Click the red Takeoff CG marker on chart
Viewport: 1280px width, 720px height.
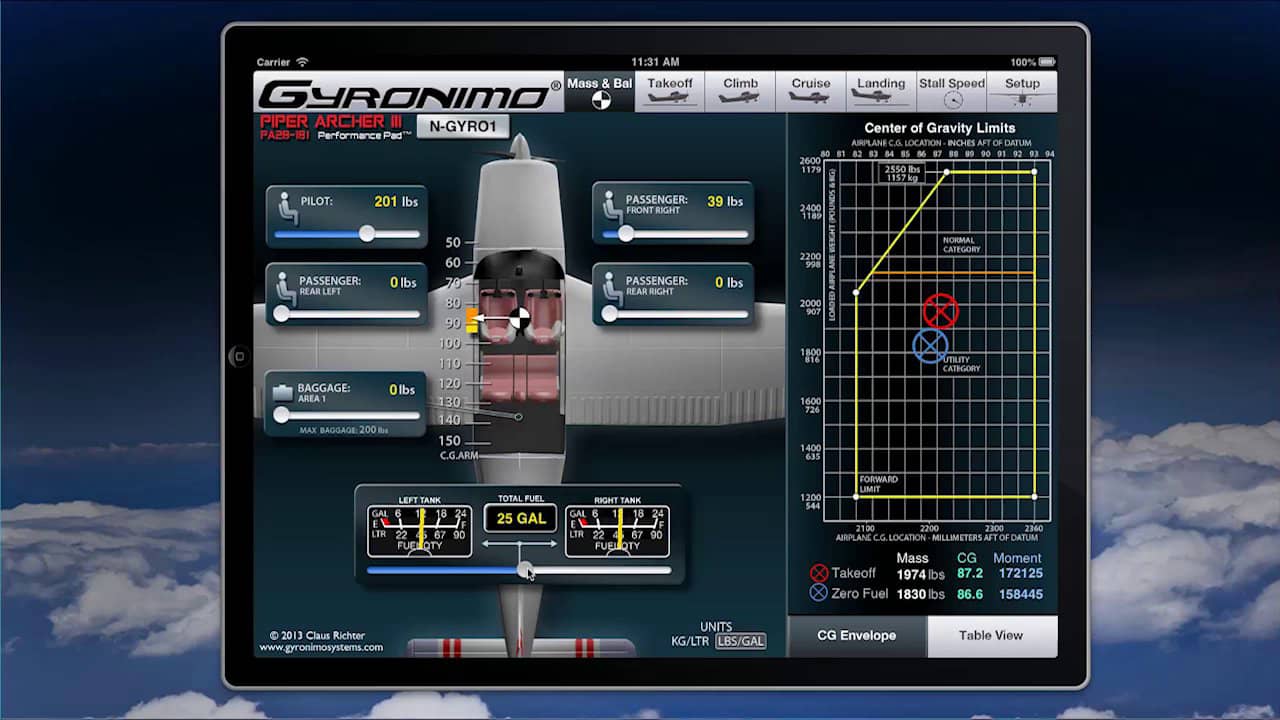tap(940, 311)
